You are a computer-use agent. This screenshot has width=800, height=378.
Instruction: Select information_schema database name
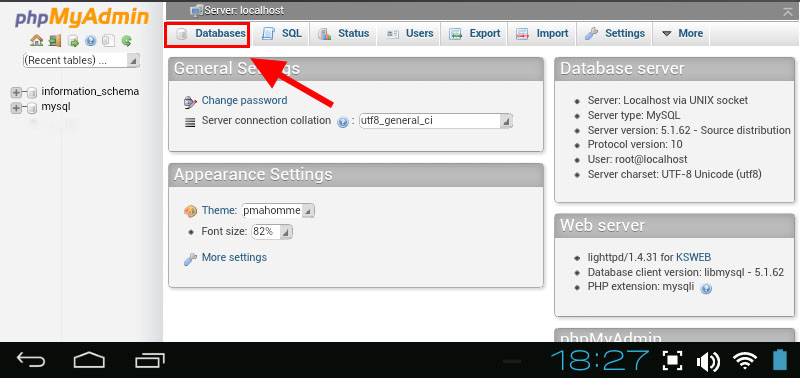tap(90, 91)
